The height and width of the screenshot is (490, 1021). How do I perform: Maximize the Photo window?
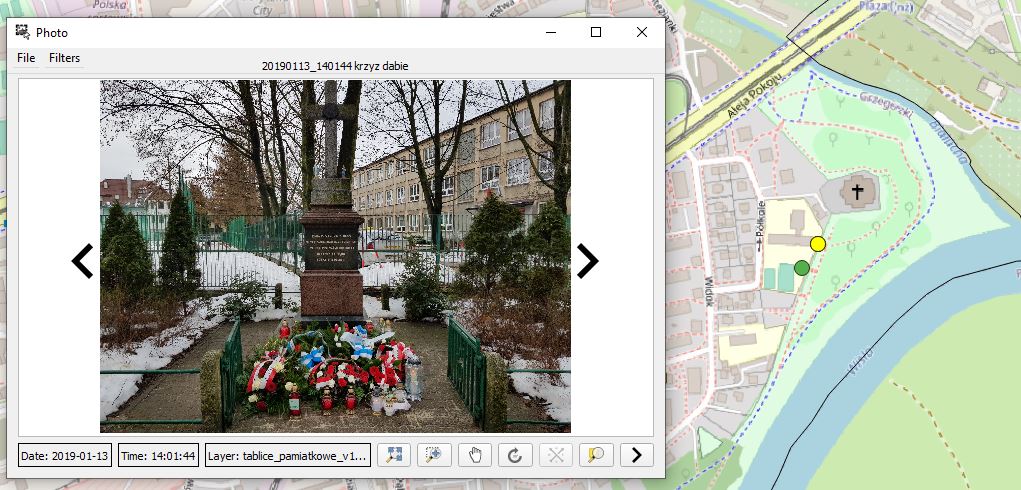pyautogui.click(x=596, y=32)
